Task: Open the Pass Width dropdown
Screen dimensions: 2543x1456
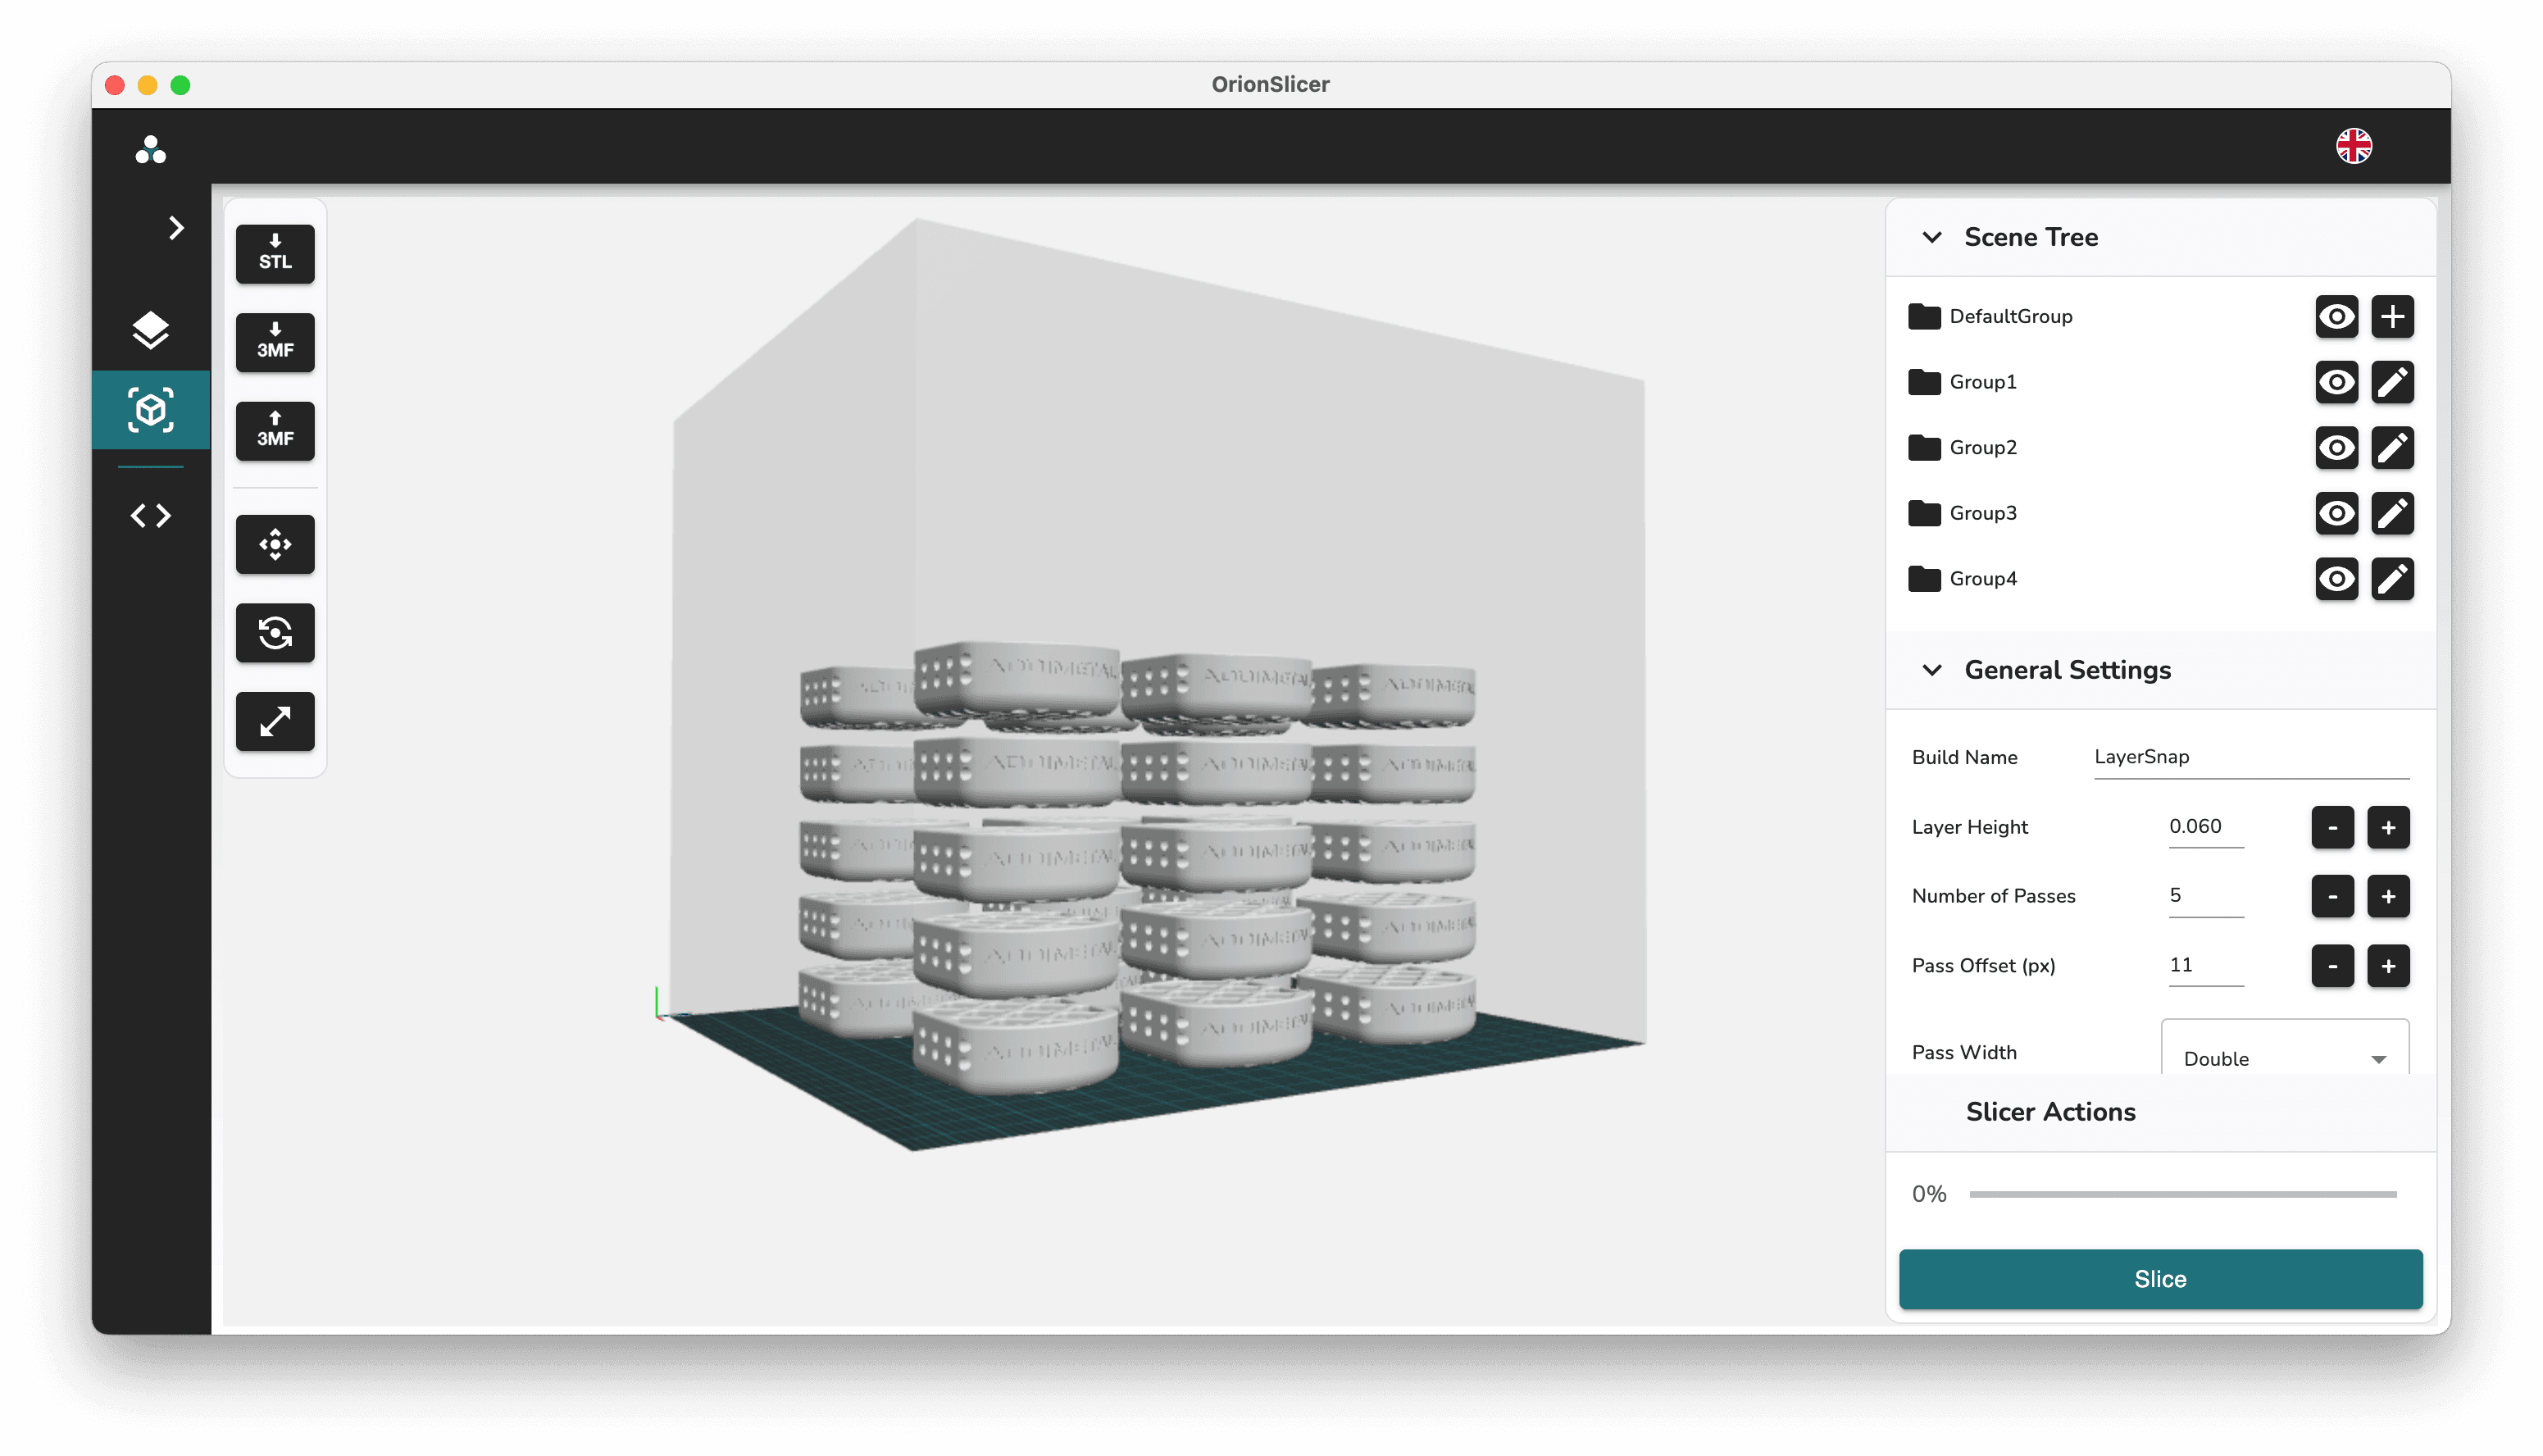Action: point(2283,1056)
